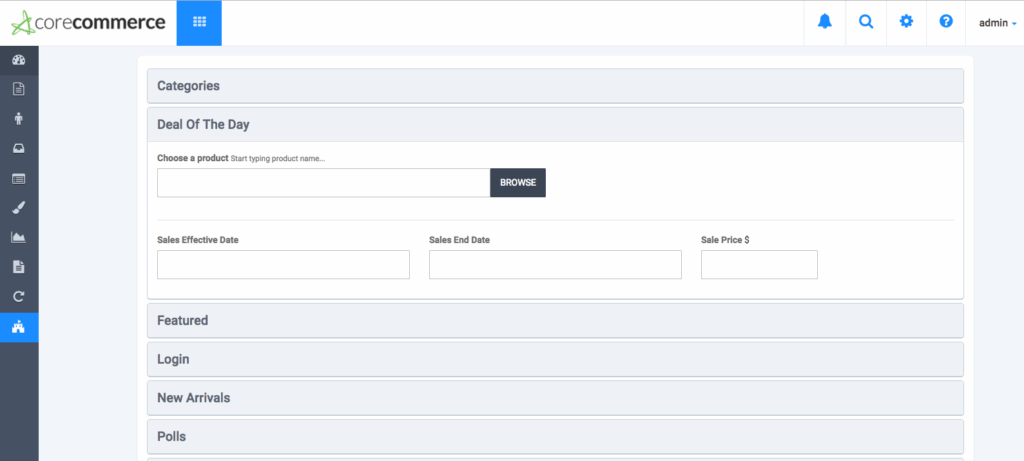Select the paintbrush design icon
The height and width of the screenshot is (461, 1024).
coord(19,208)
